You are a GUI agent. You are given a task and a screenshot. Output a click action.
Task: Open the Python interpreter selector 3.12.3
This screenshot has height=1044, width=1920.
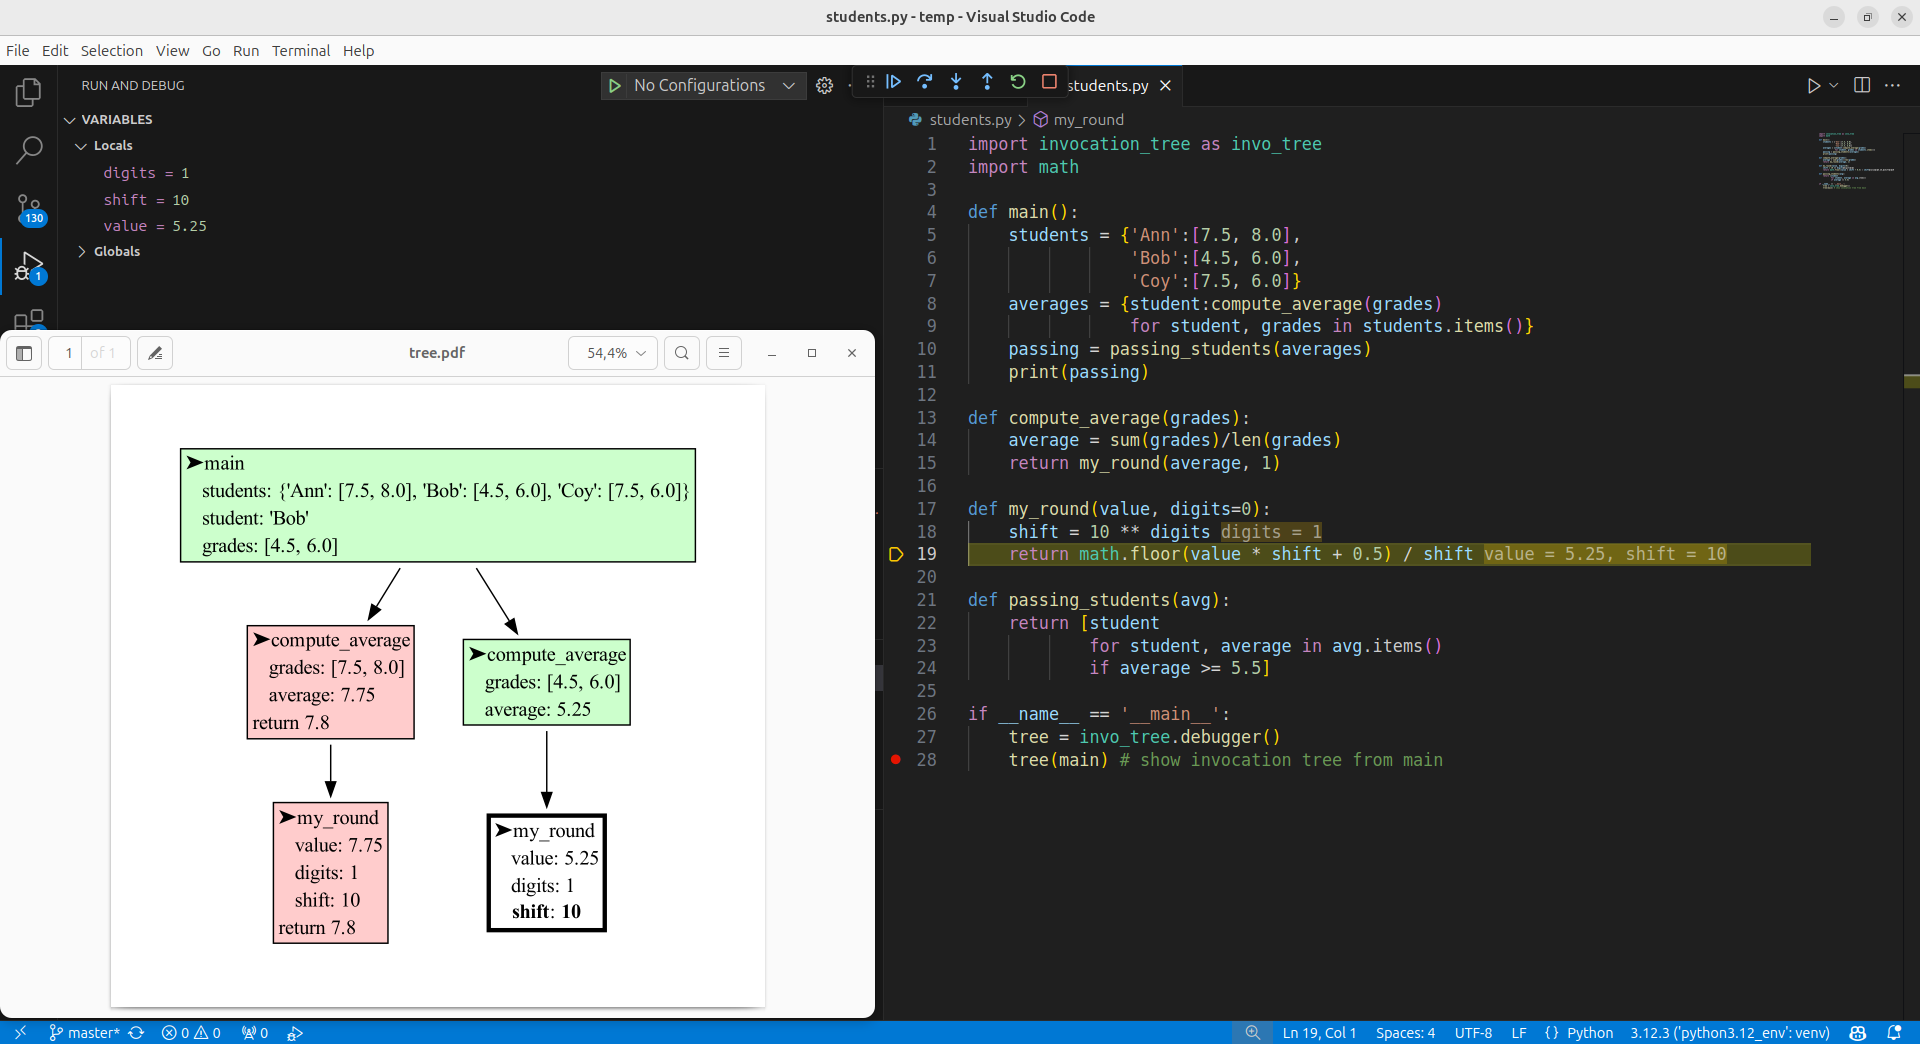pos(1729,1033)
